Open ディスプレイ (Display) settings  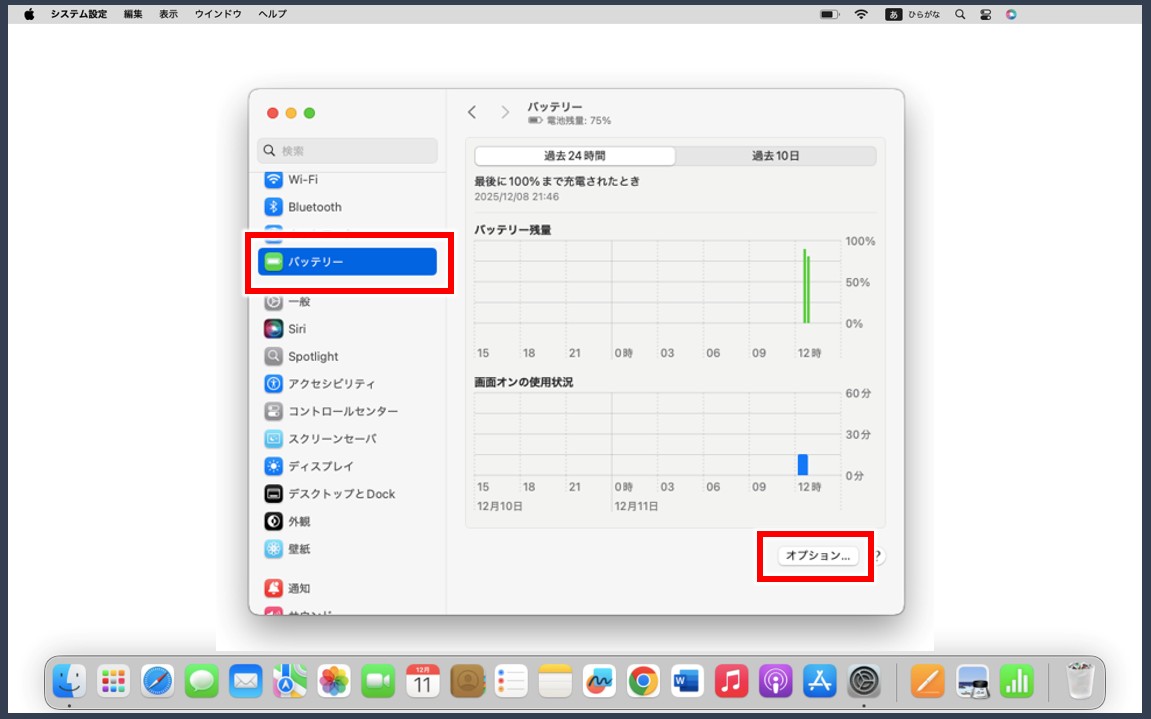point(320,465)
